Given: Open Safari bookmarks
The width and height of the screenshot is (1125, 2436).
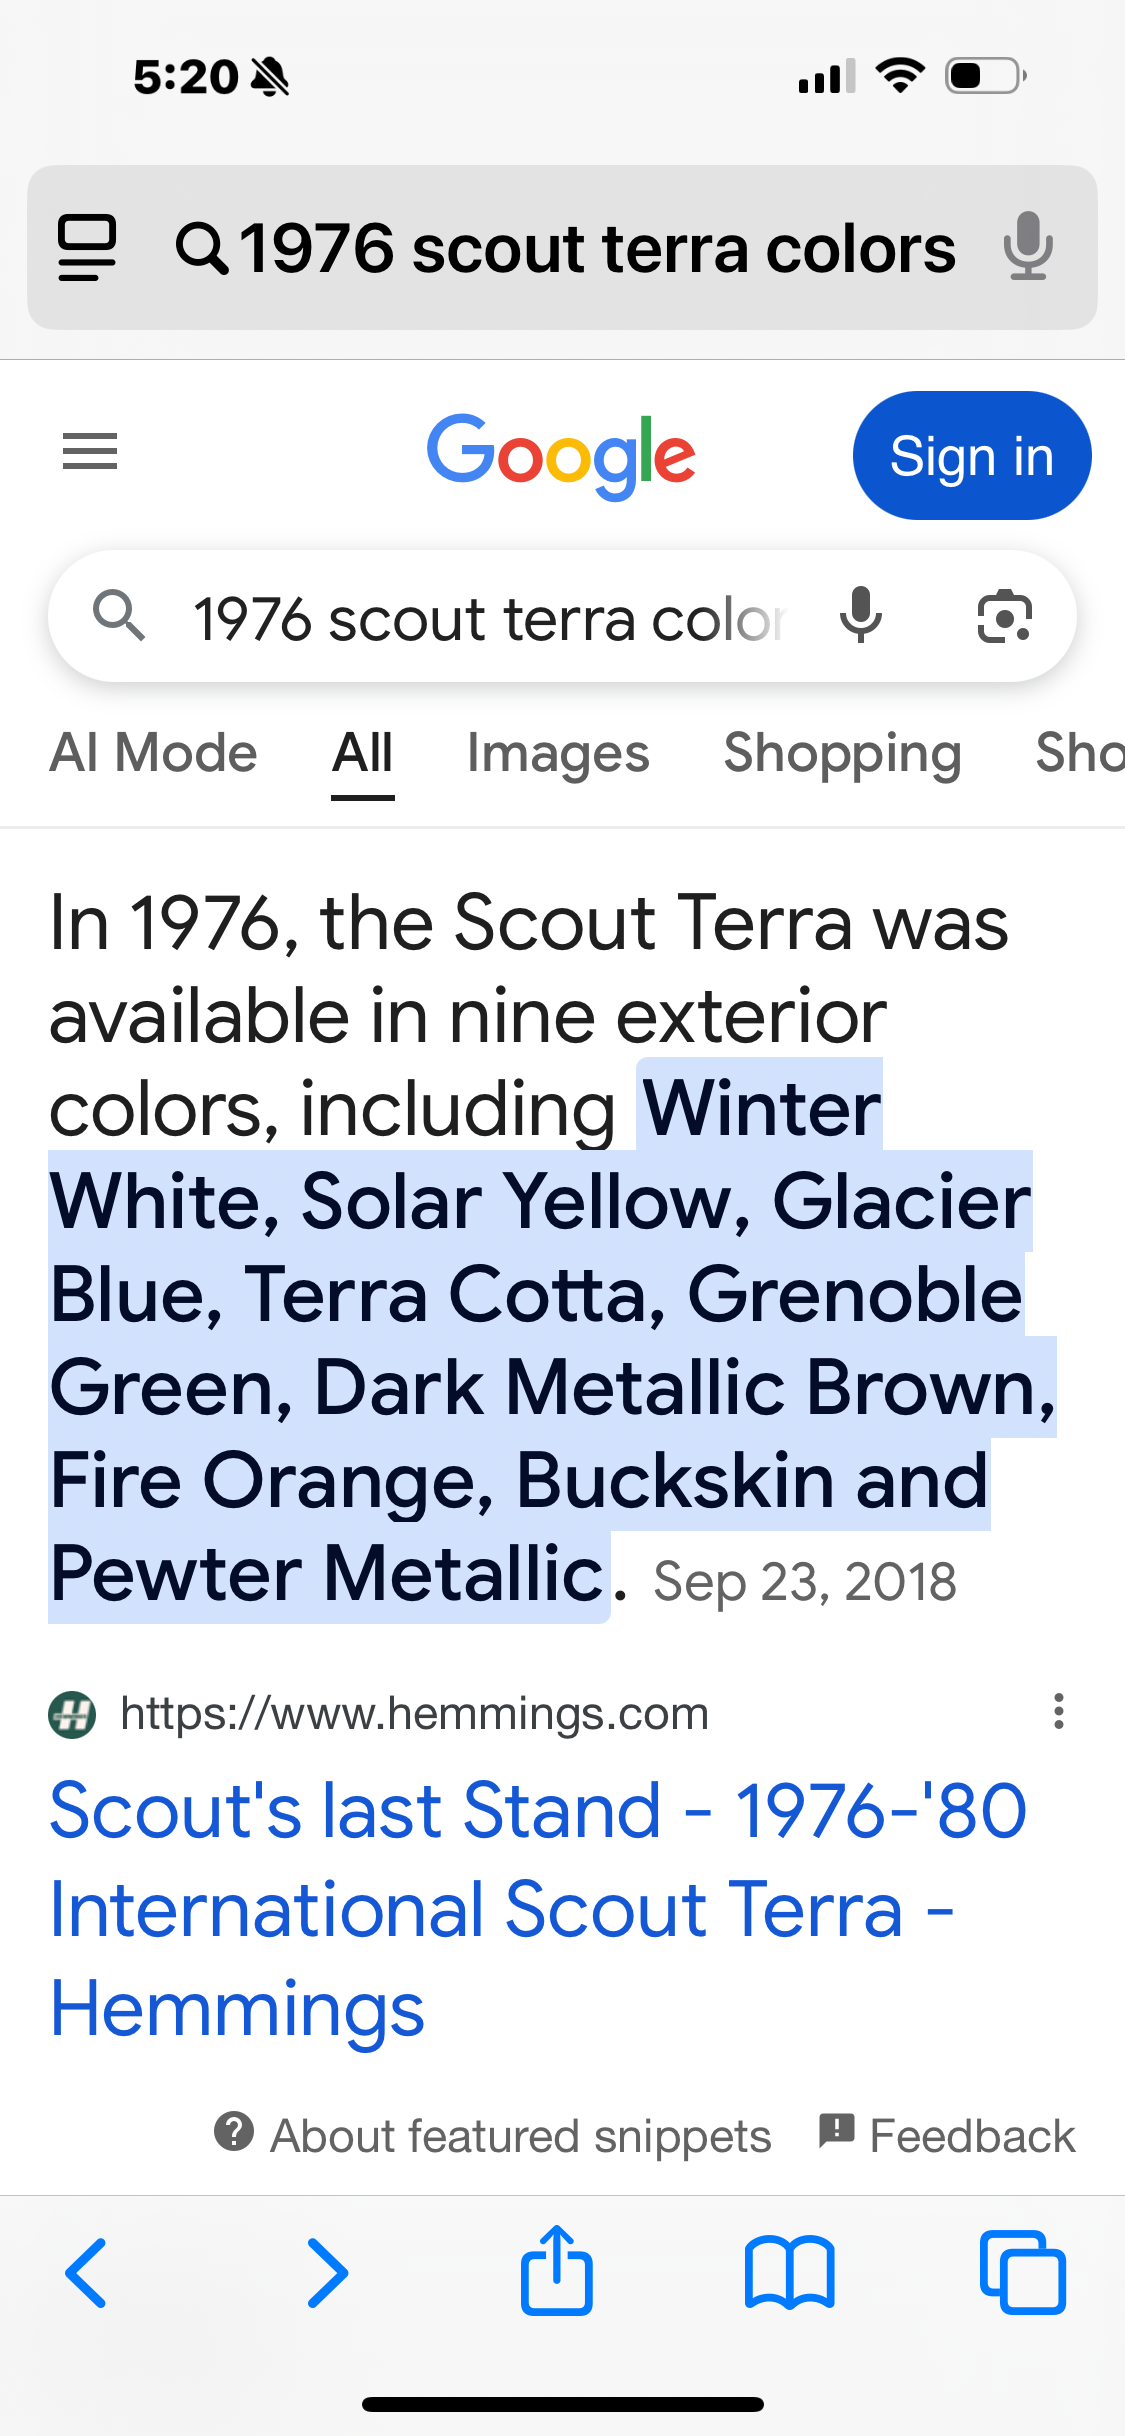Looking at the screenshot, I should coord(790,2273).
